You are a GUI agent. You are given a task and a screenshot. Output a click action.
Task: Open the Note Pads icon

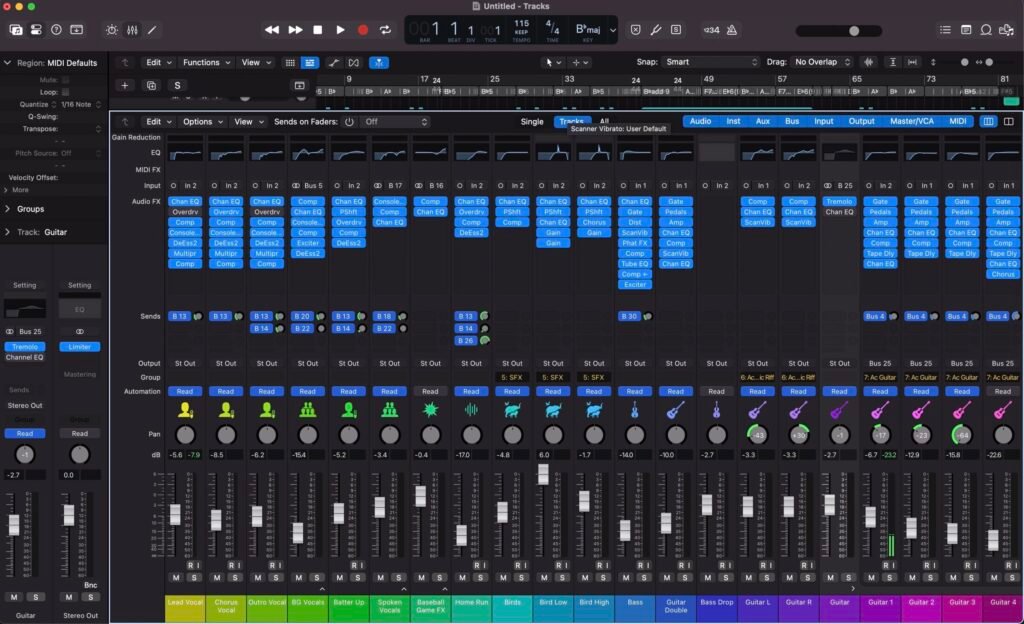click(x=966, y=30)
